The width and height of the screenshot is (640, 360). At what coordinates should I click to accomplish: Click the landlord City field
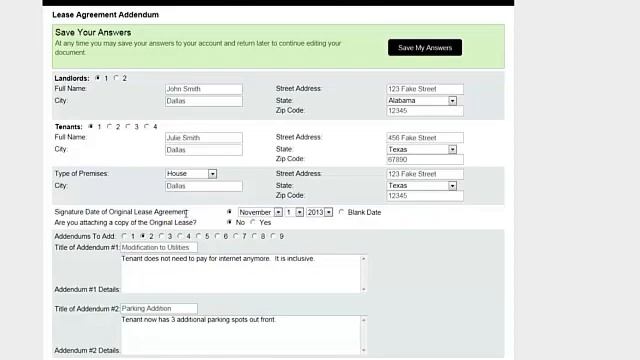204,101
